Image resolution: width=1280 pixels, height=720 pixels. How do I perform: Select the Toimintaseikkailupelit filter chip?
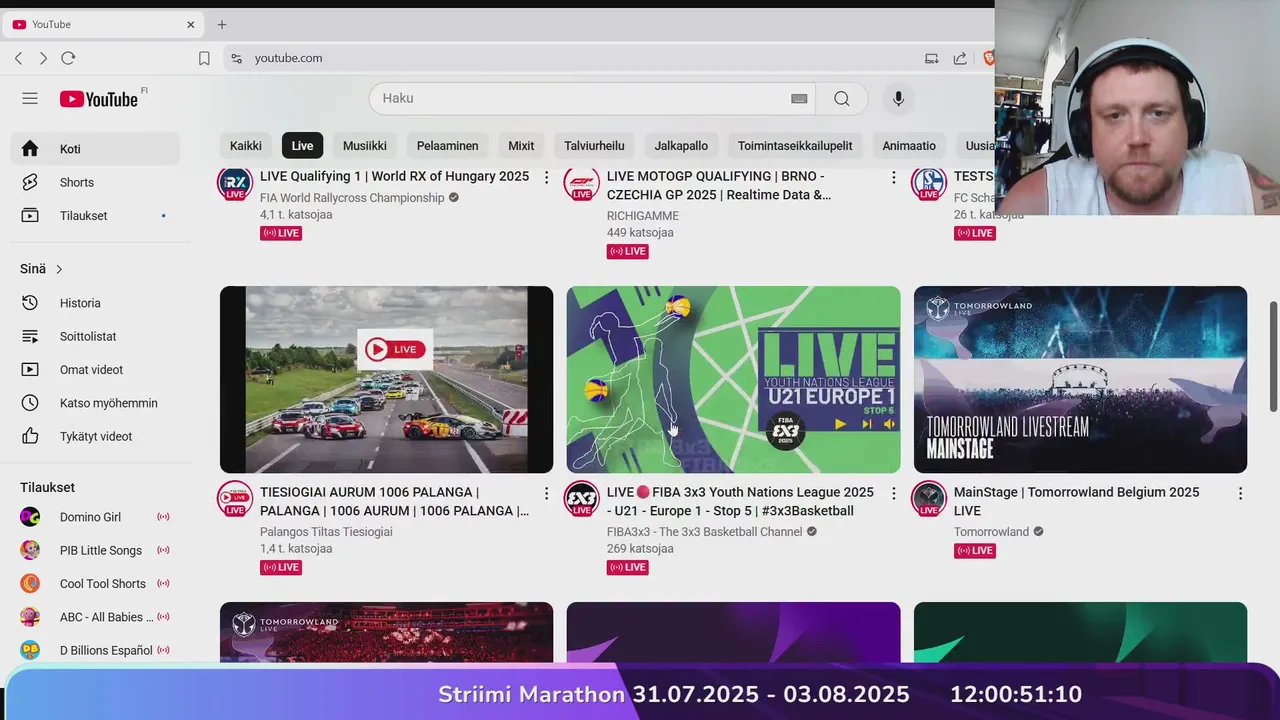pos(795,146)
